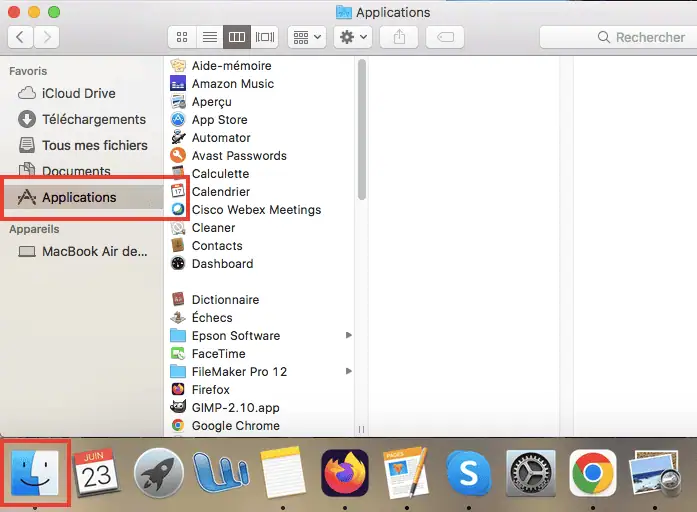Select the GIMP-2.10.app icon
Screen dimensions: 697x512
(x=178, y=408)
